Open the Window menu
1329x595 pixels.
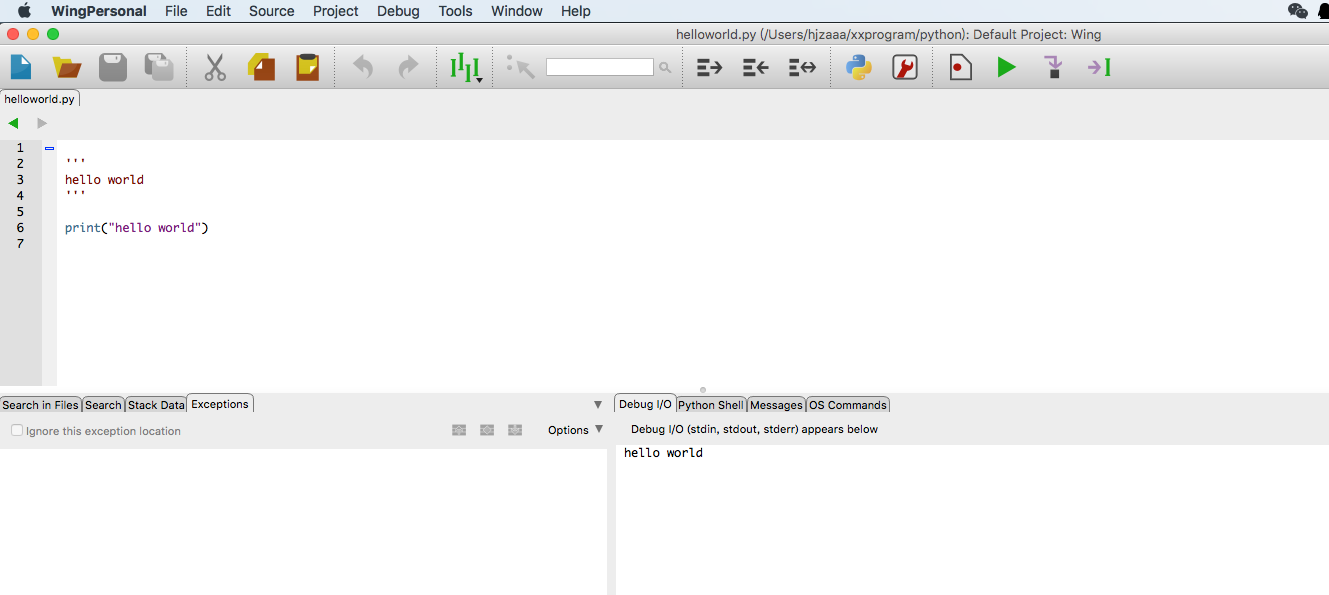pyautogui.click(x=517, y=11)
